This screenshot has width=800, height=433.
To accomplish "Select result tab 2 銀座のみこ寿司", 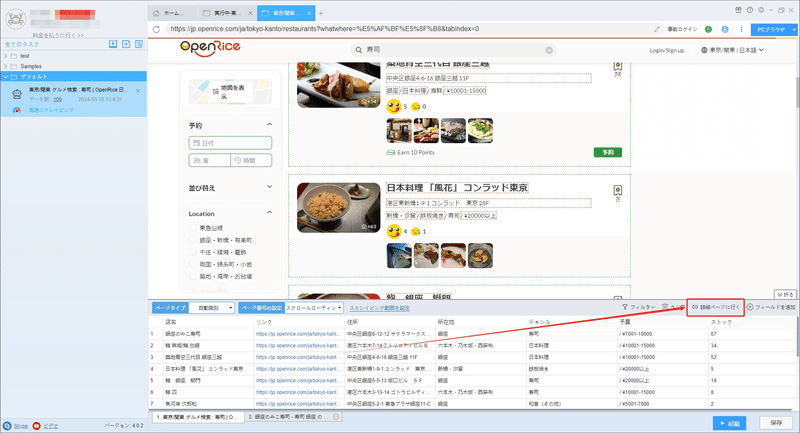I will coord(293,417).
